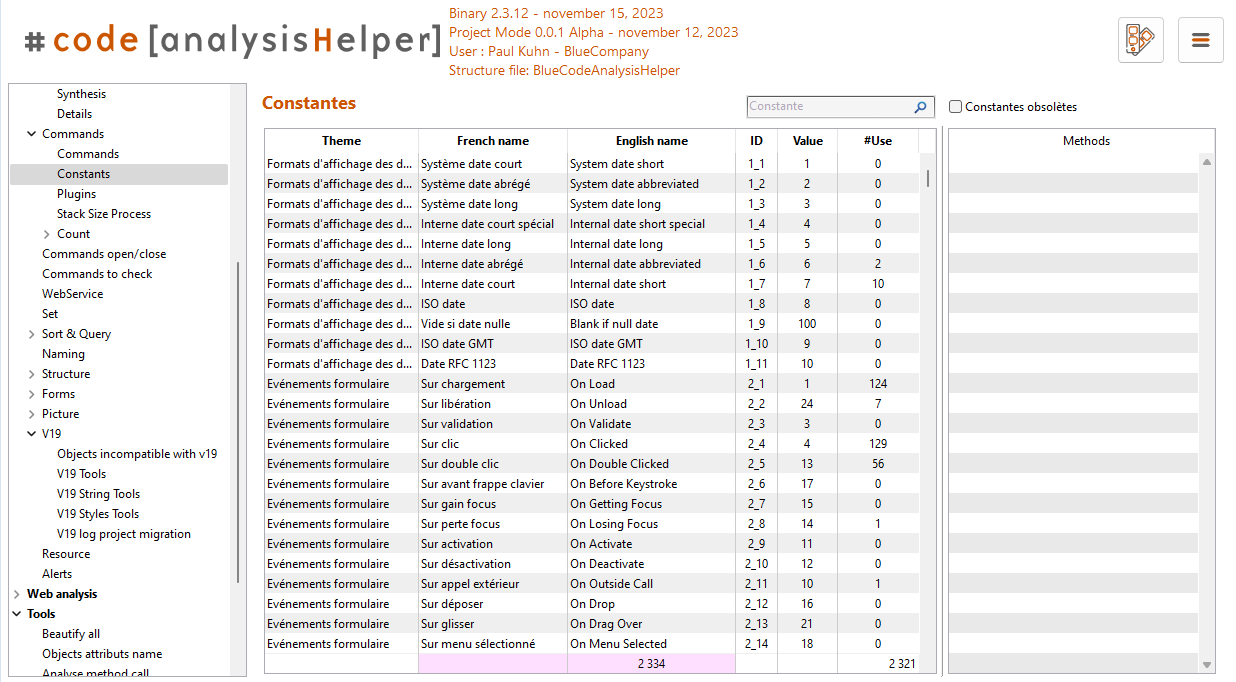Select the On Load constant row

591,384
